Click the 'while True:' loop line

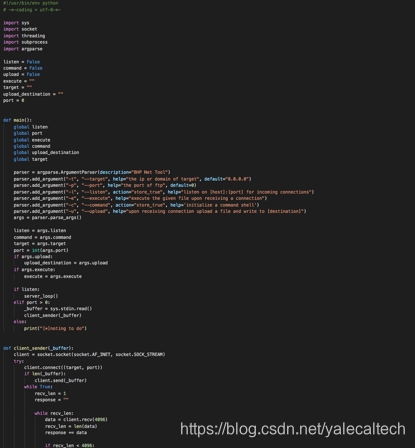click(38, 387)
